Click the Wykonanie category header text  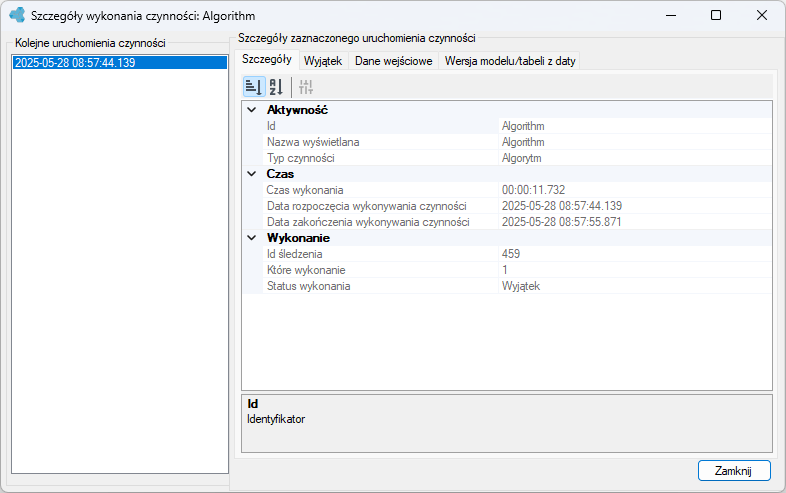coord(298,238)
